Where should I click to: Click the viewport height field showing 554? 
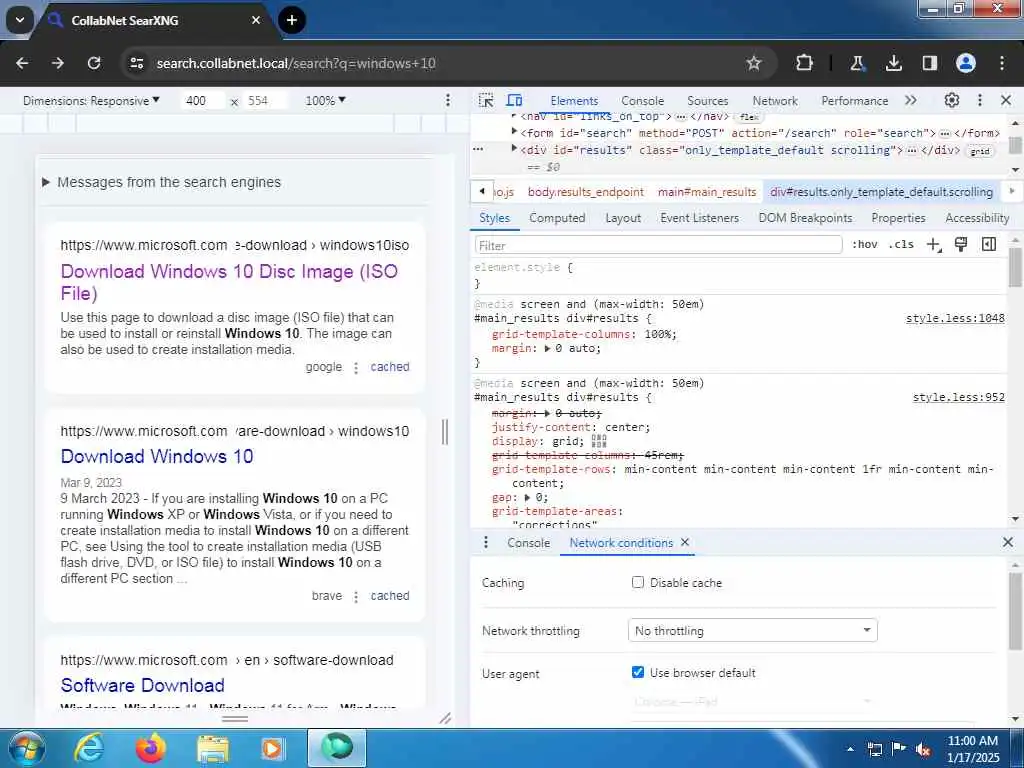coord(264,101)
